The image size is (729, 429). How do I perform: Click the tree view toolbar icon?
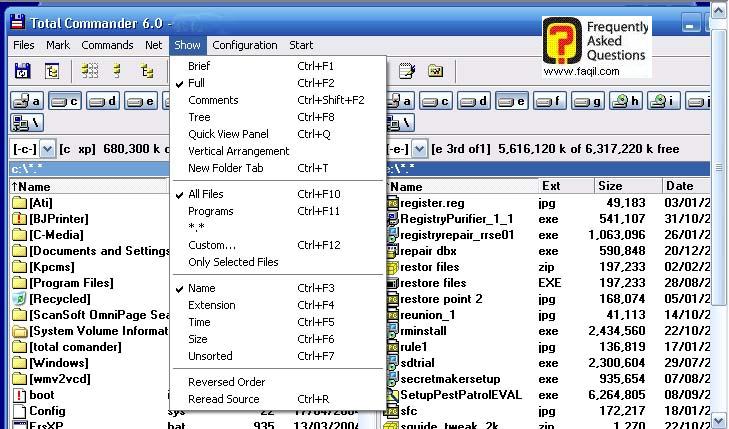(x=50, y=71)
